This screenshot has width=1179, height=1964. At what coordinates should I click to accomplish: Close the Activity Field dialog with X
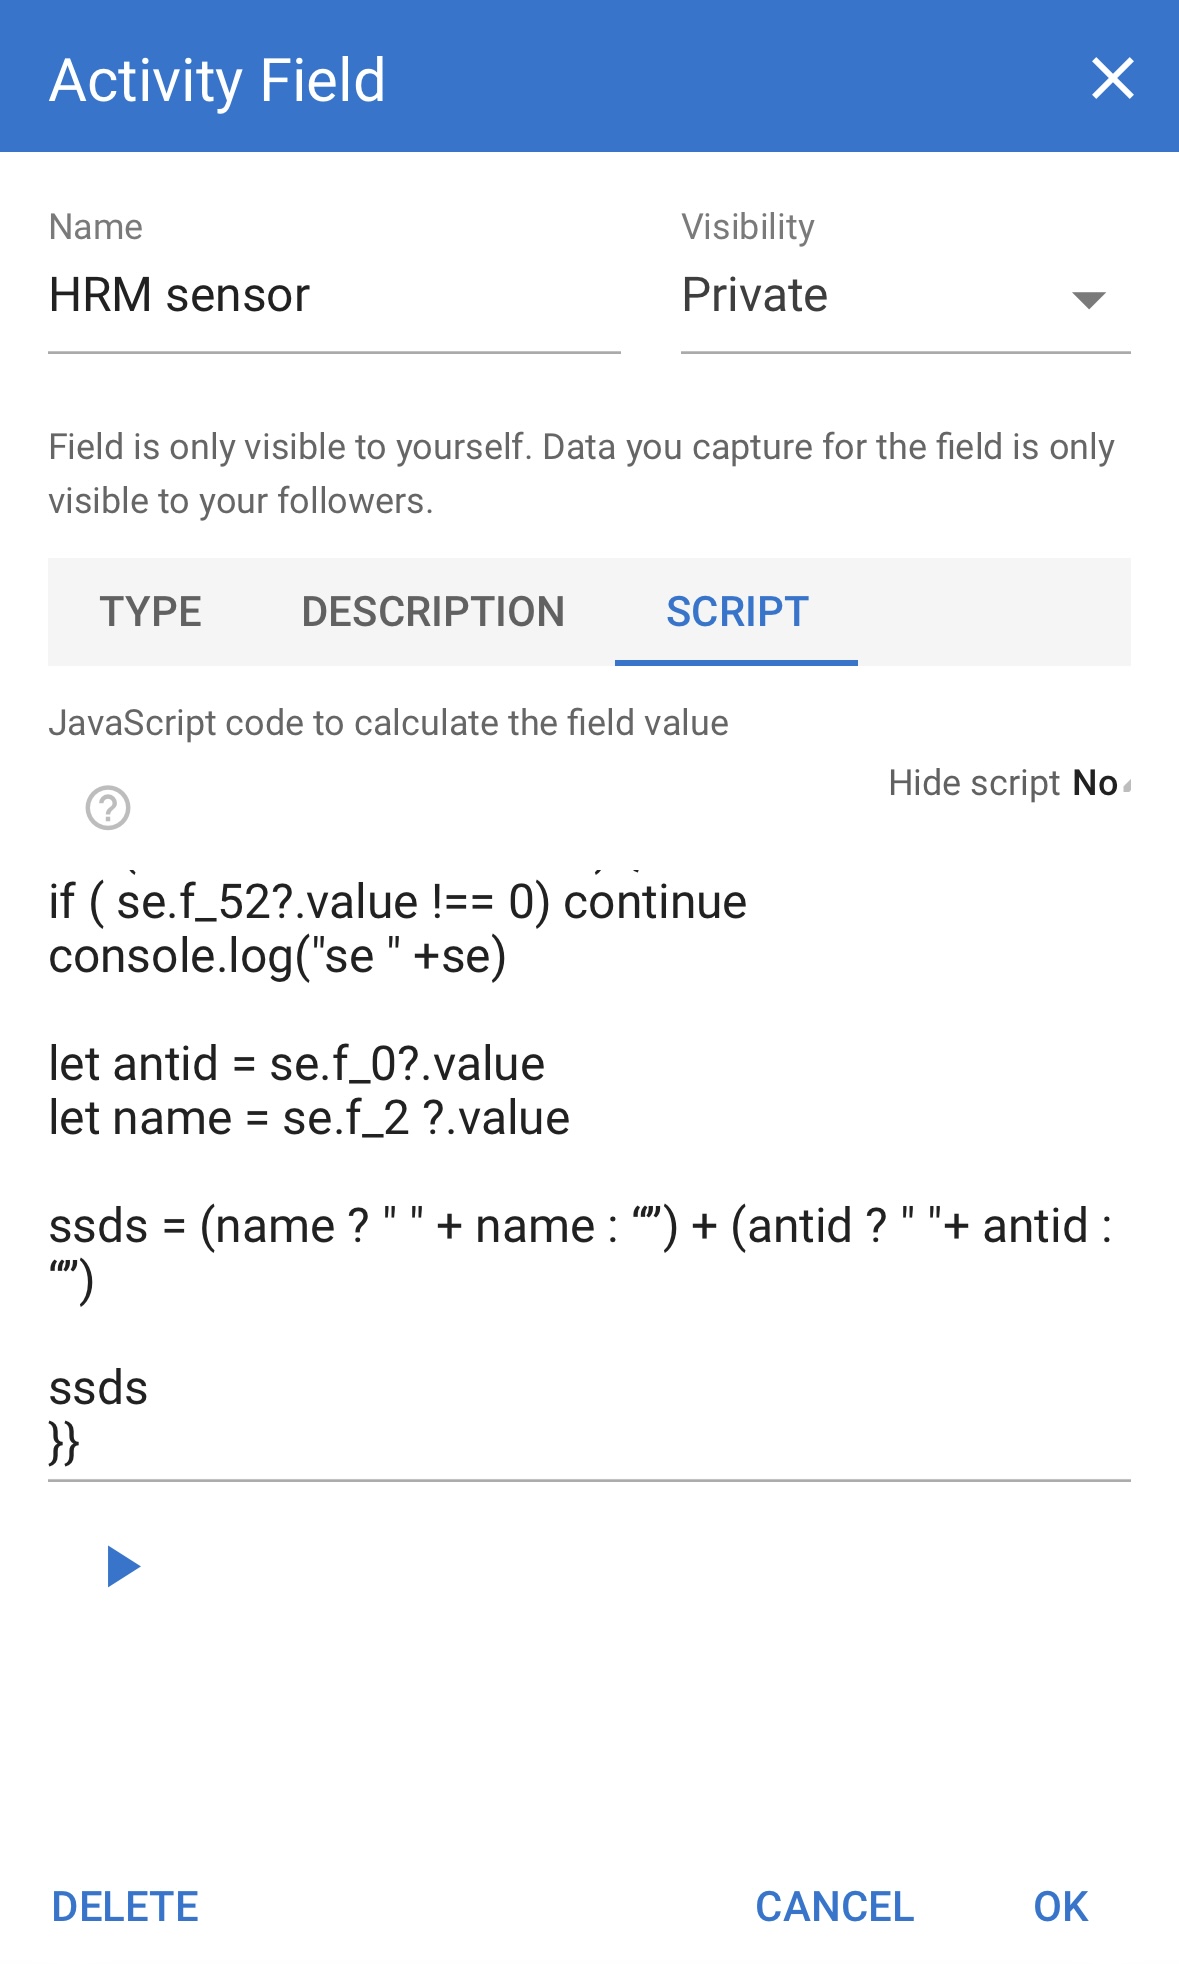[1112, 79]
